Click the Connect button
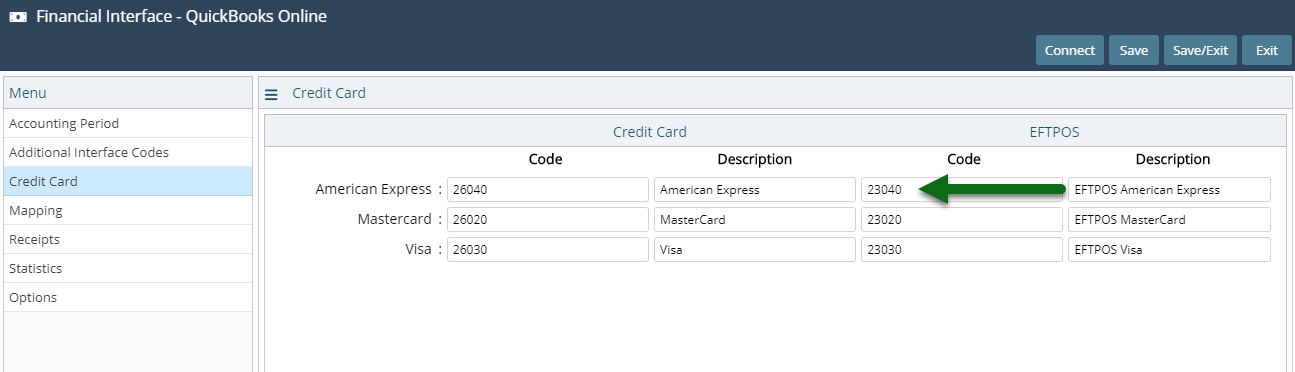Image resolution: width=1295 pixels, height=372 pixels. click(1070, 50)
